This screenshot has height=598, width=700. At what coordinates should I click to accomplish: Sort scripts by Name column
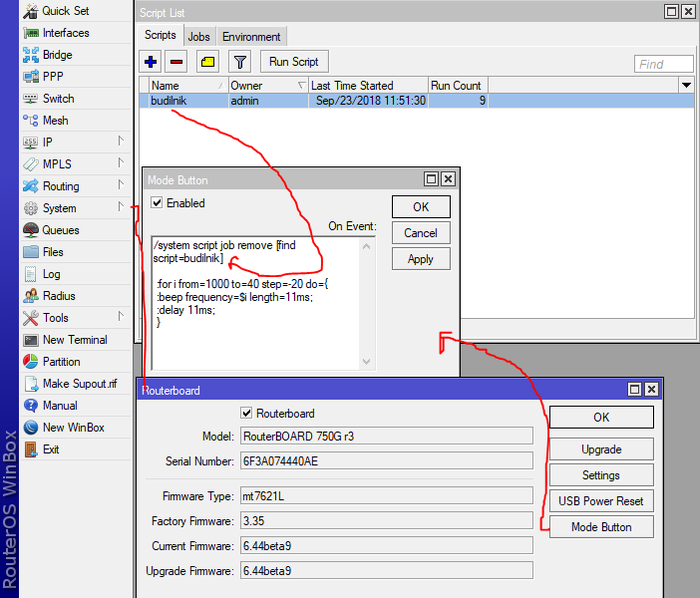(188, 85)
